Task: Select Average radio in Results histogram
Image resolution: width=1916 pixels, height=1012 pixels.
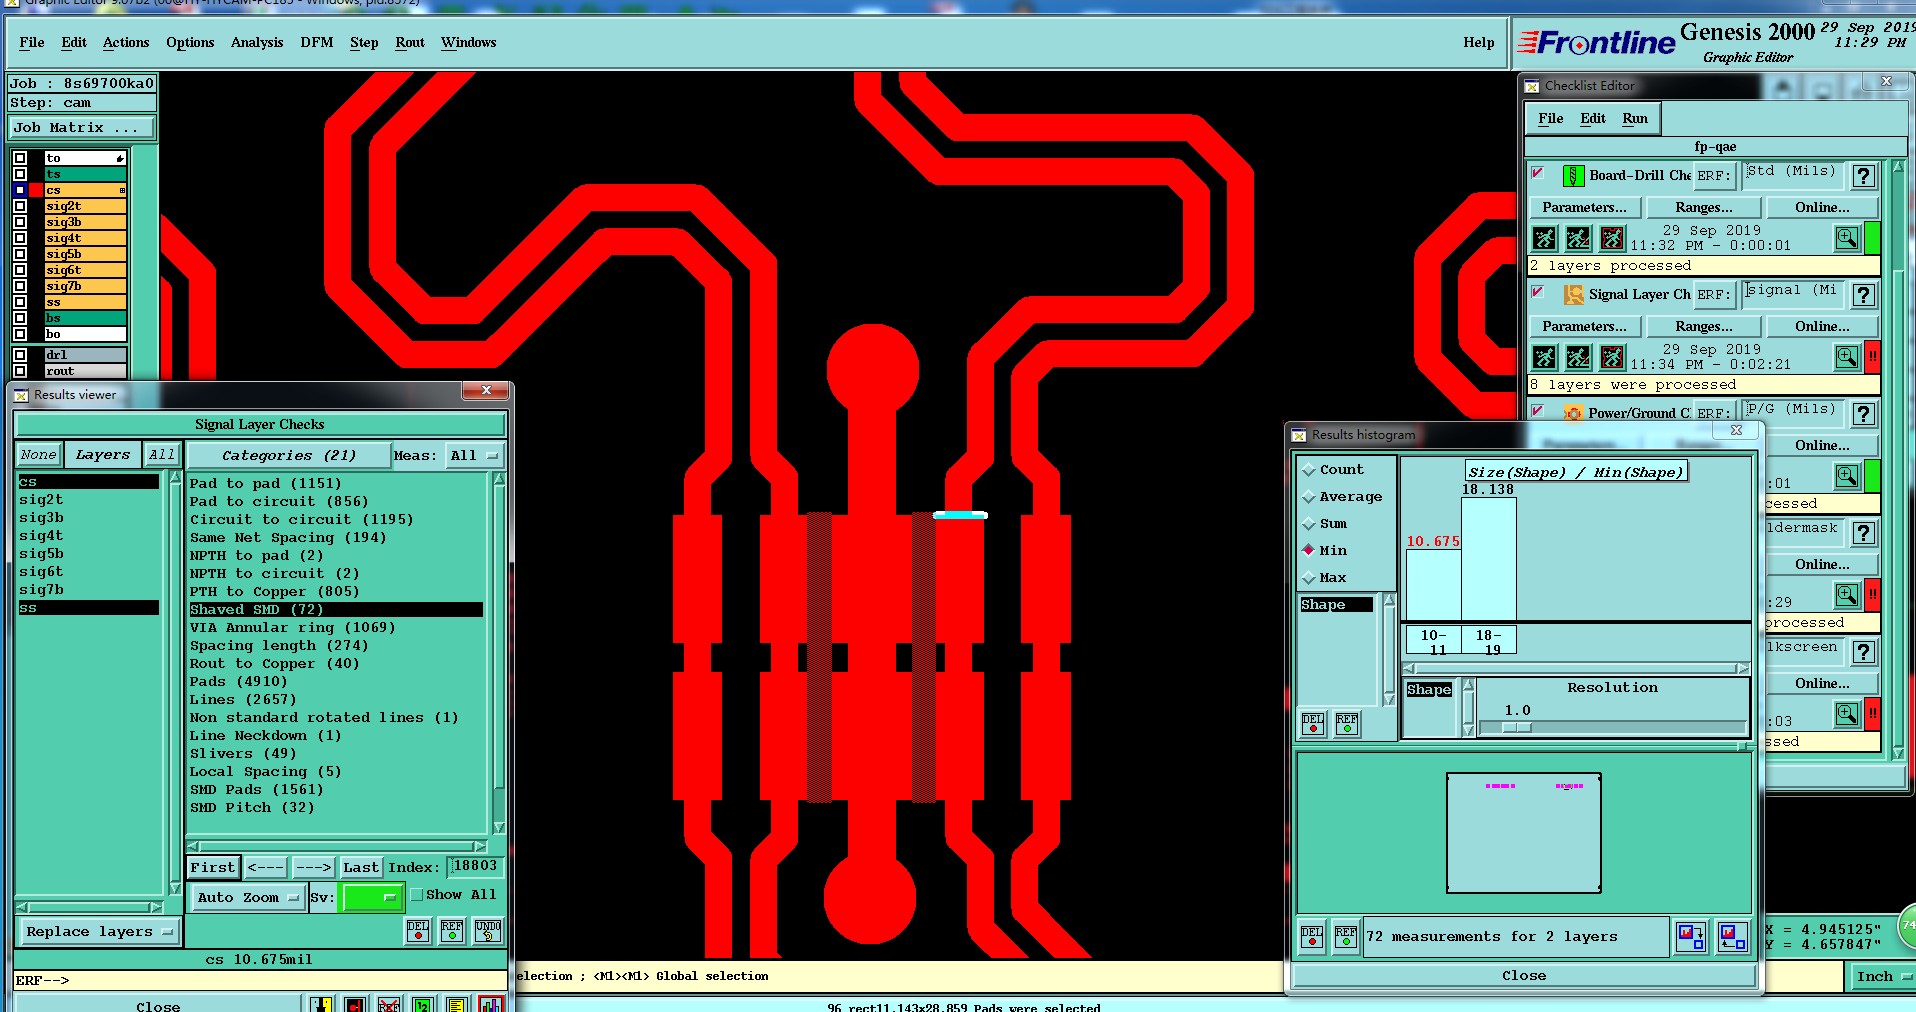Action: click(1308, 497)
